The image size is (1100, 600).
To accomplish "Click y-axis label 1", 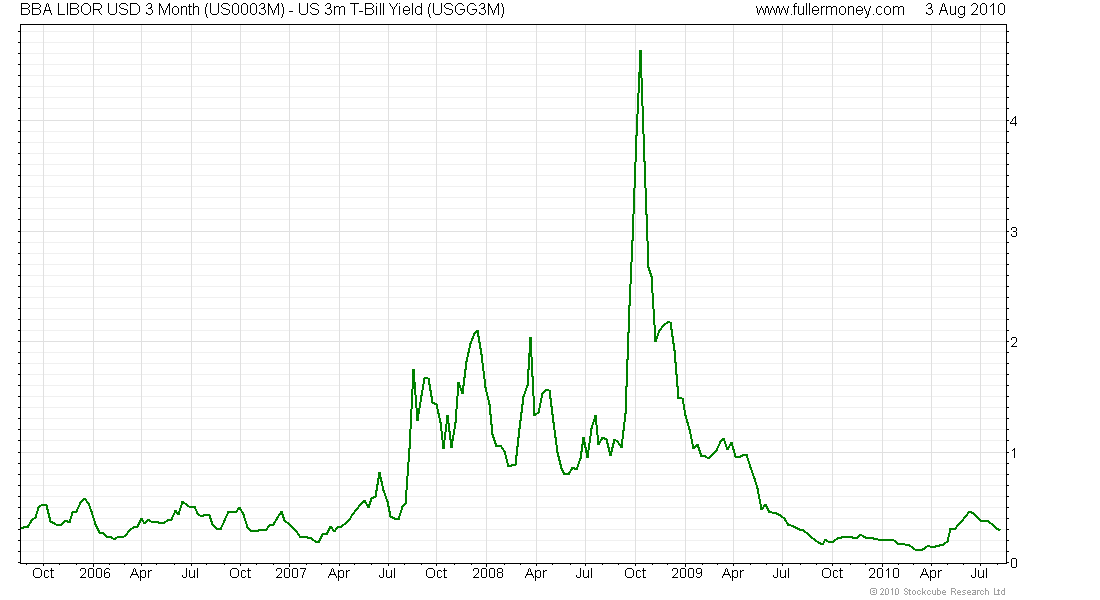I will [1014, 453].
